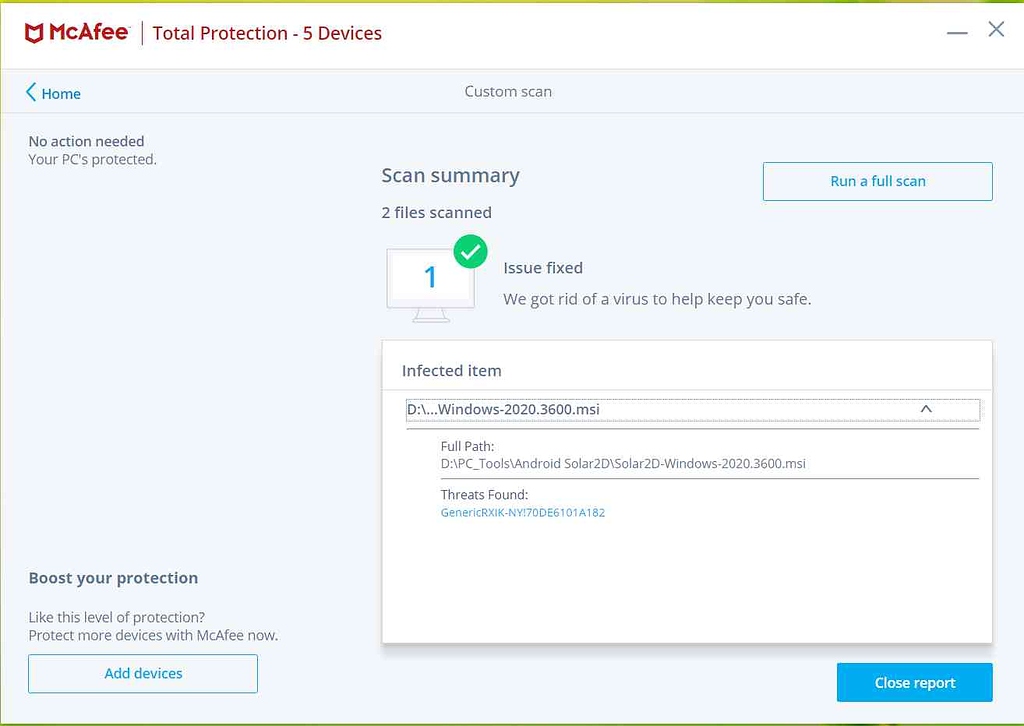Select the monitor graphic showing 1 issue
The width and height of the screenshot is (1024, 726).
tap(432, 281)
